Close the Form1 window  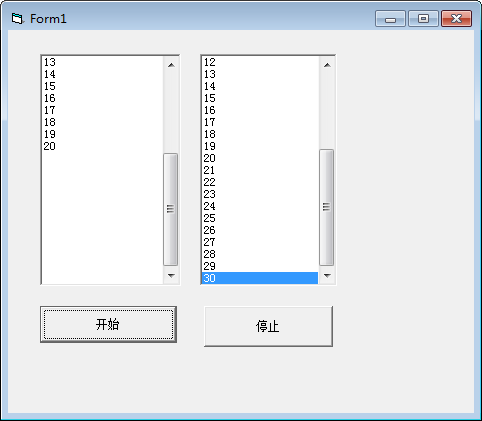click(456, 18)
